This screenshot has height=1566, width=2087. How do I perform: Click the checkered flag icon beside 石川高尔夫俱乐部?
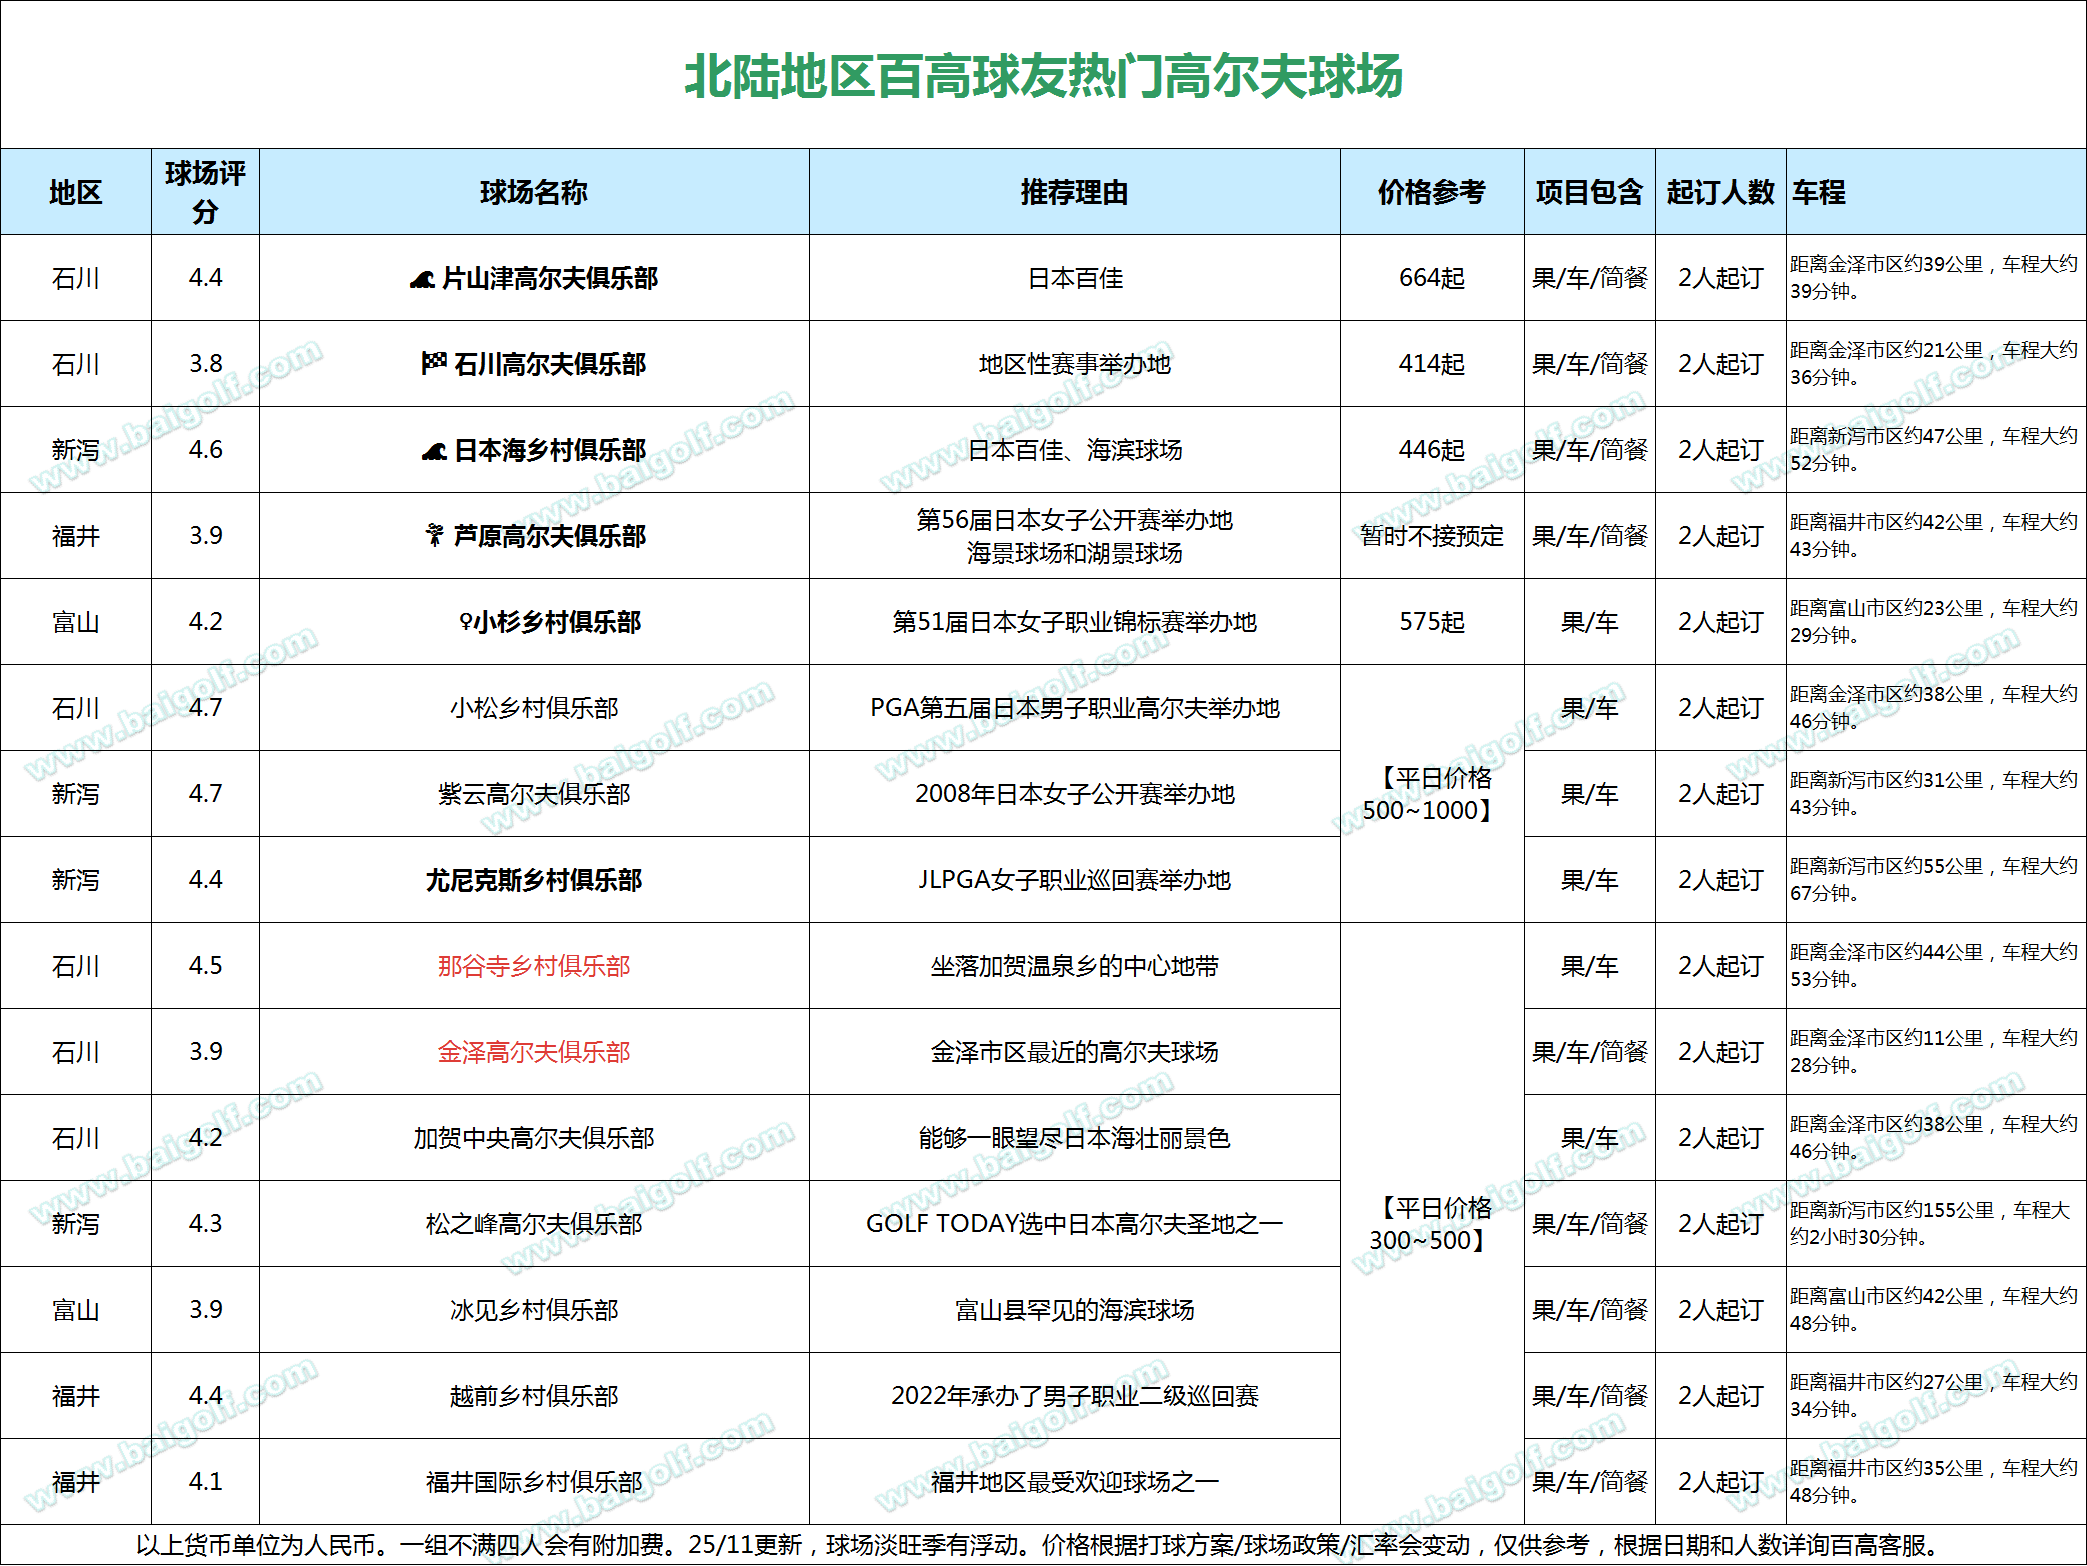(434, 363)
